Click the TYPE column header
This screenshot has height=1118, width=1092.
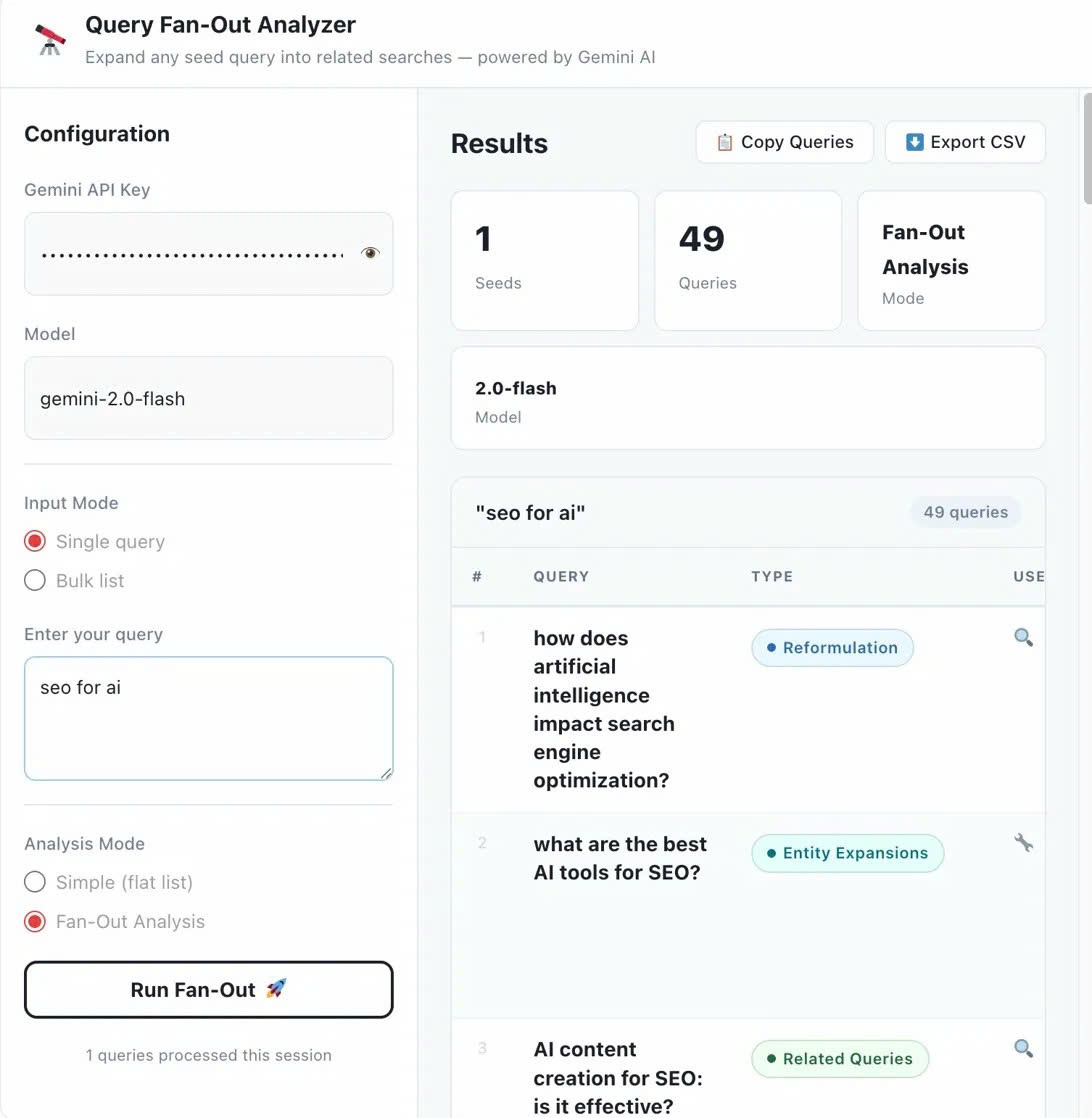772,577
